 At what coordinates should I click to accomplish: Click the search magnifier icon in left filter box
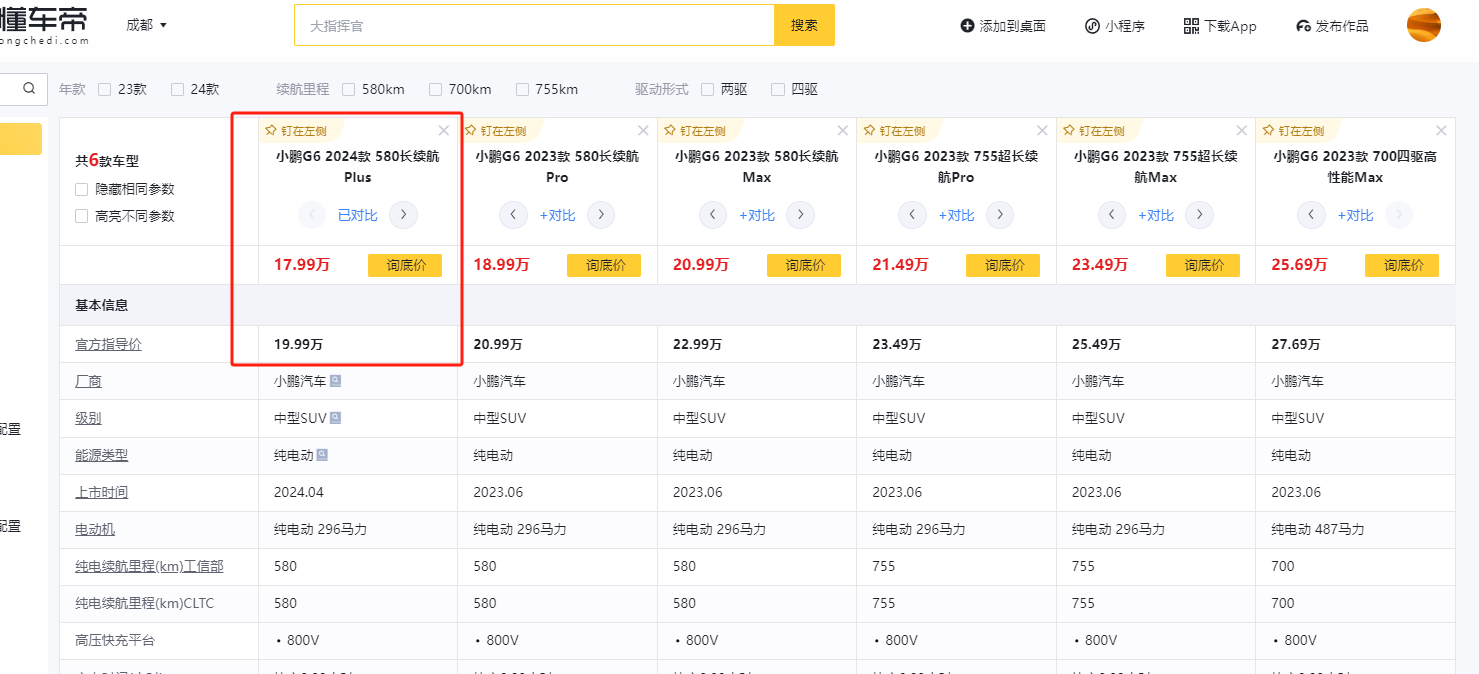click(28, 89)
